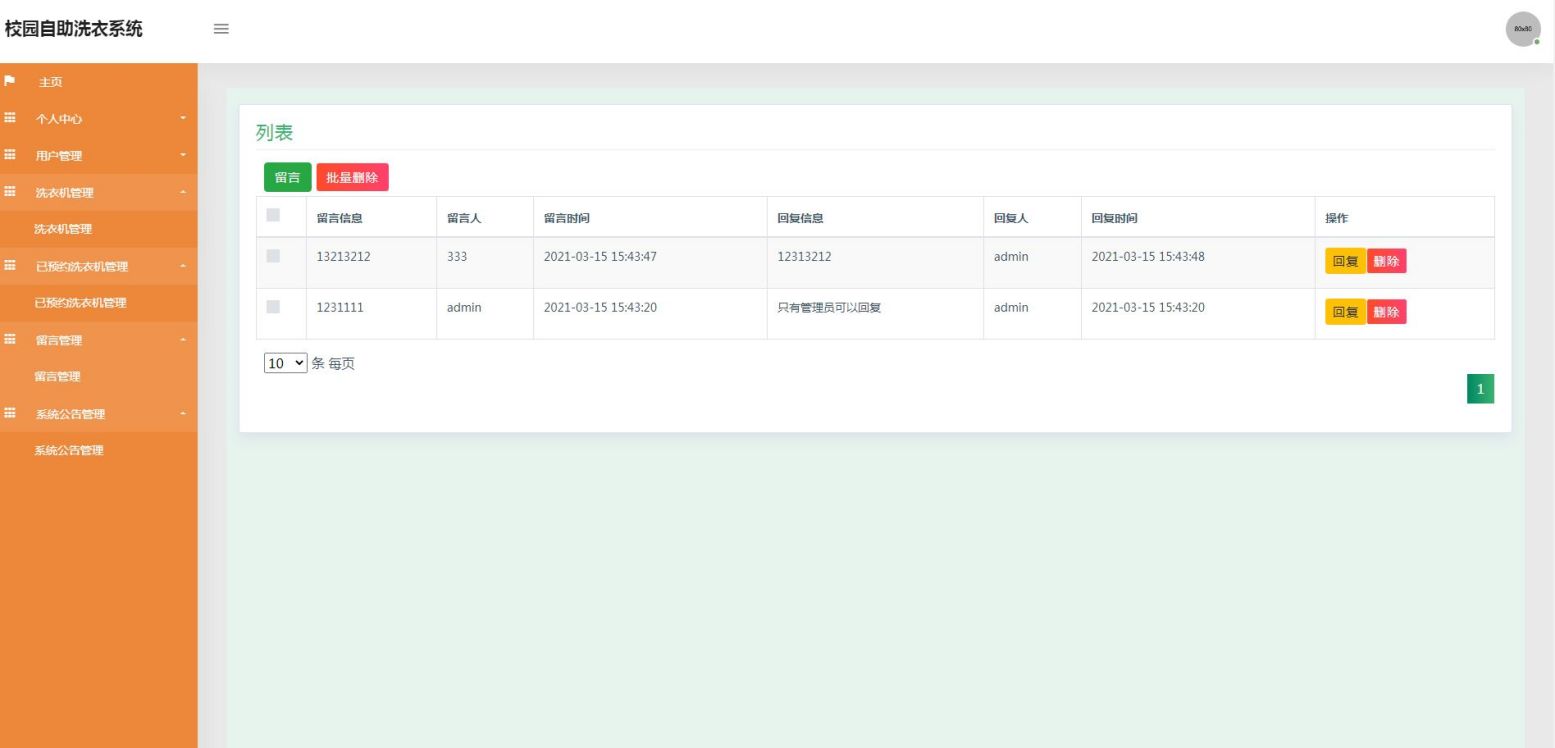Check the row checkbox for message 13213212
The image size is (1555, 748).
tap(273, 256)
